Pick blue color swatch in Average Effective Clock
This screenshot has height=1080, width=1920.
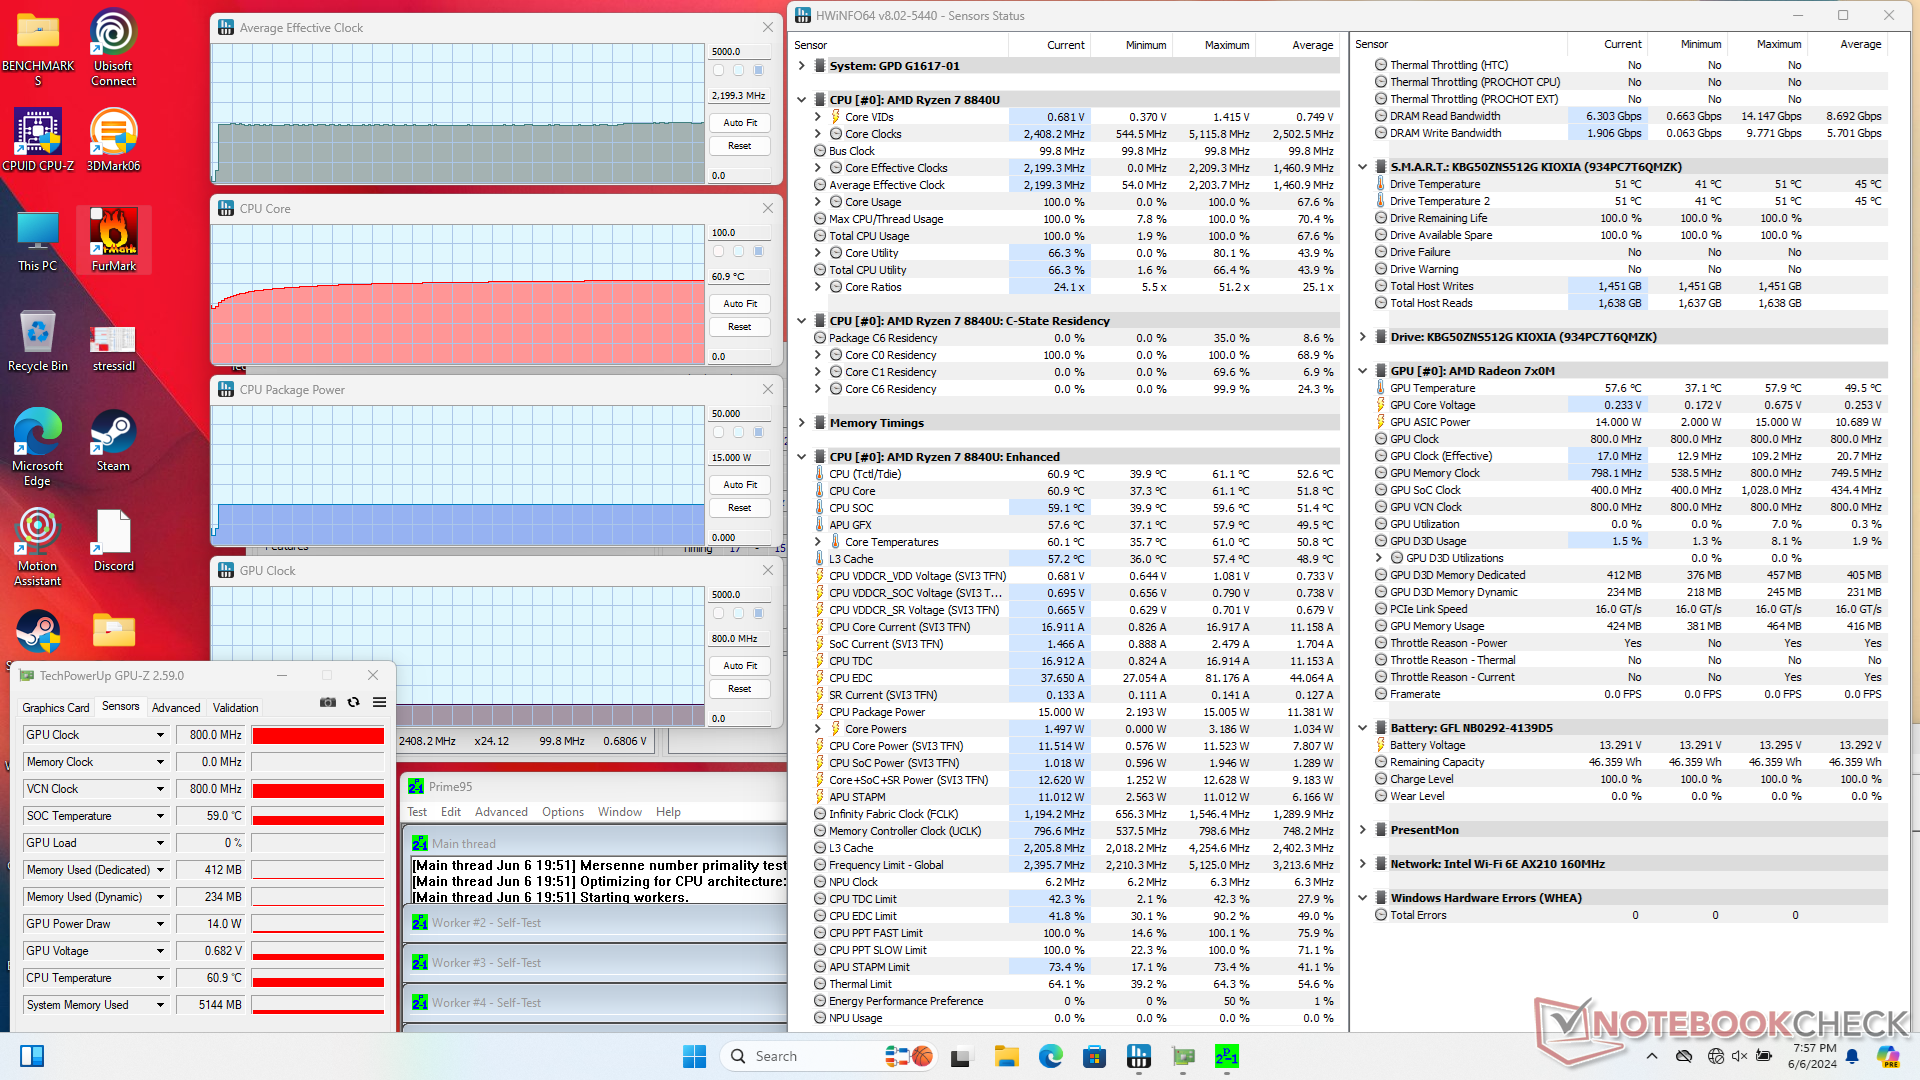[x=759, y=70]
